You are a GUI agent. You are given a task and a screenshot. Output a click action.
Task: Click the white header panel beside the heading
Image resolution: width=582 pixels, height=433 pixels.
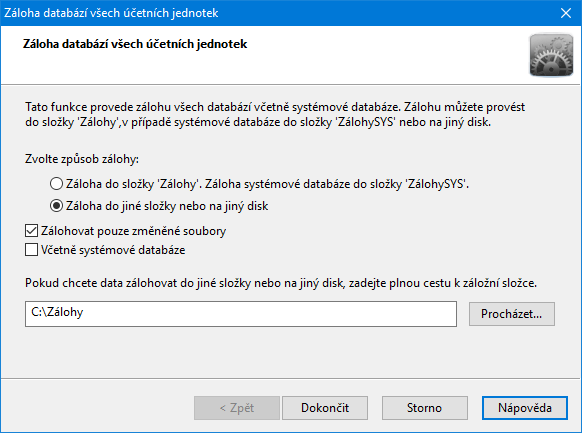[x=386, y=55]
